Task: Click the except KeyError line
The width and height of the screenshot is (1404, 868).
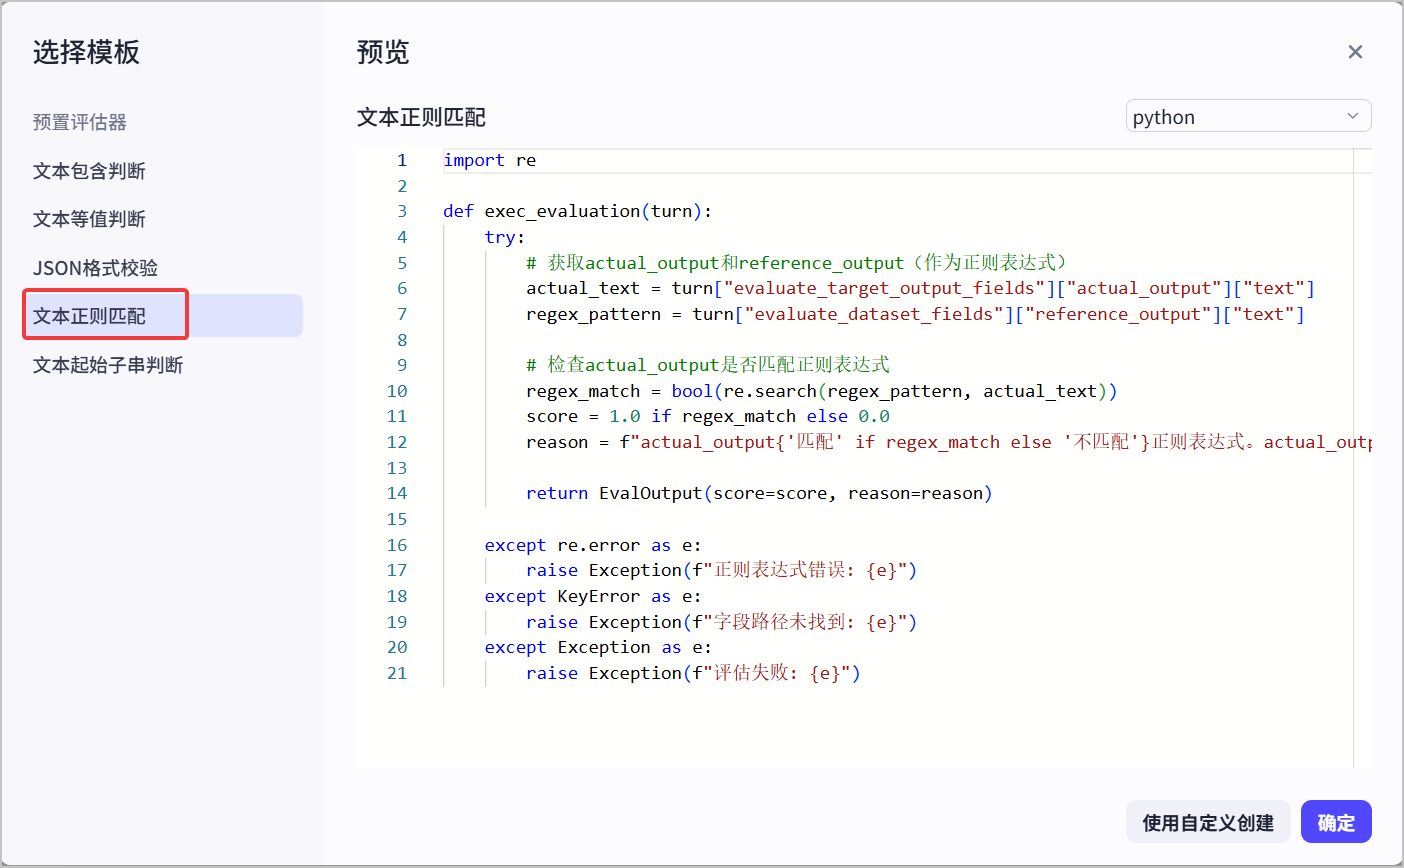Action: pyautogui.click(x=593, y=596)
